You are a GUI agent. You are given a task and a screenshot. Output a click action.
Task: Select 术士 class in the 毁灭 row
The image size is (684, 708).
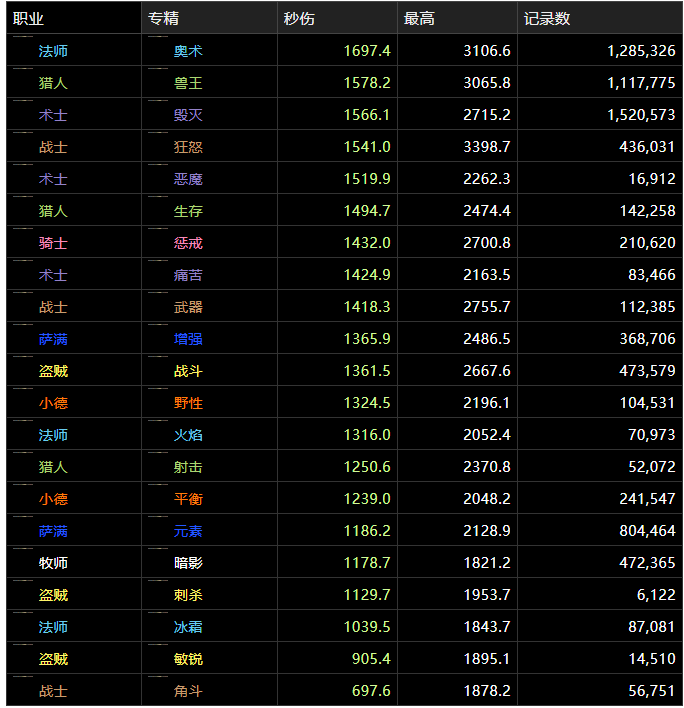[x=53, y=115]
